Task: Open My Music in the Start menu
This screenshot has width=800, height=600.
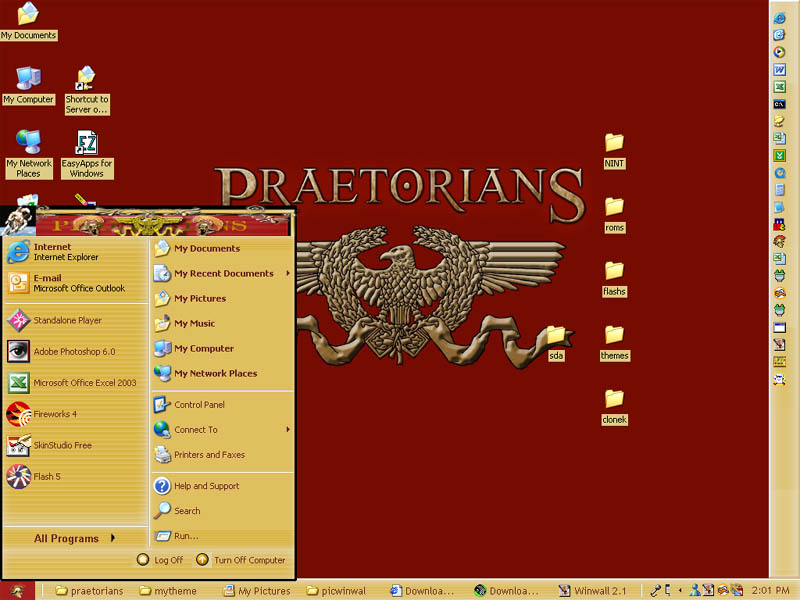Action: pos(222,323)
